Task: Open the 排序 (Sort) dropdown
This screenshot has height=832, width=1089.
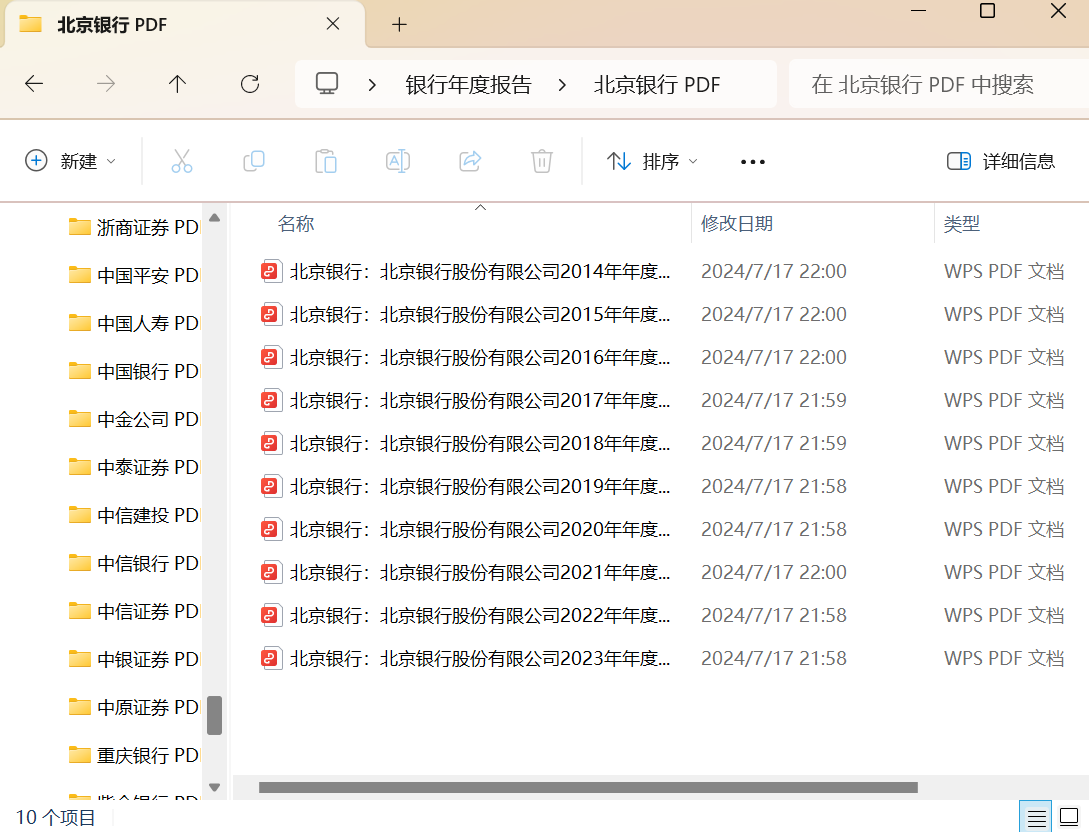Action: coord(652,161)
